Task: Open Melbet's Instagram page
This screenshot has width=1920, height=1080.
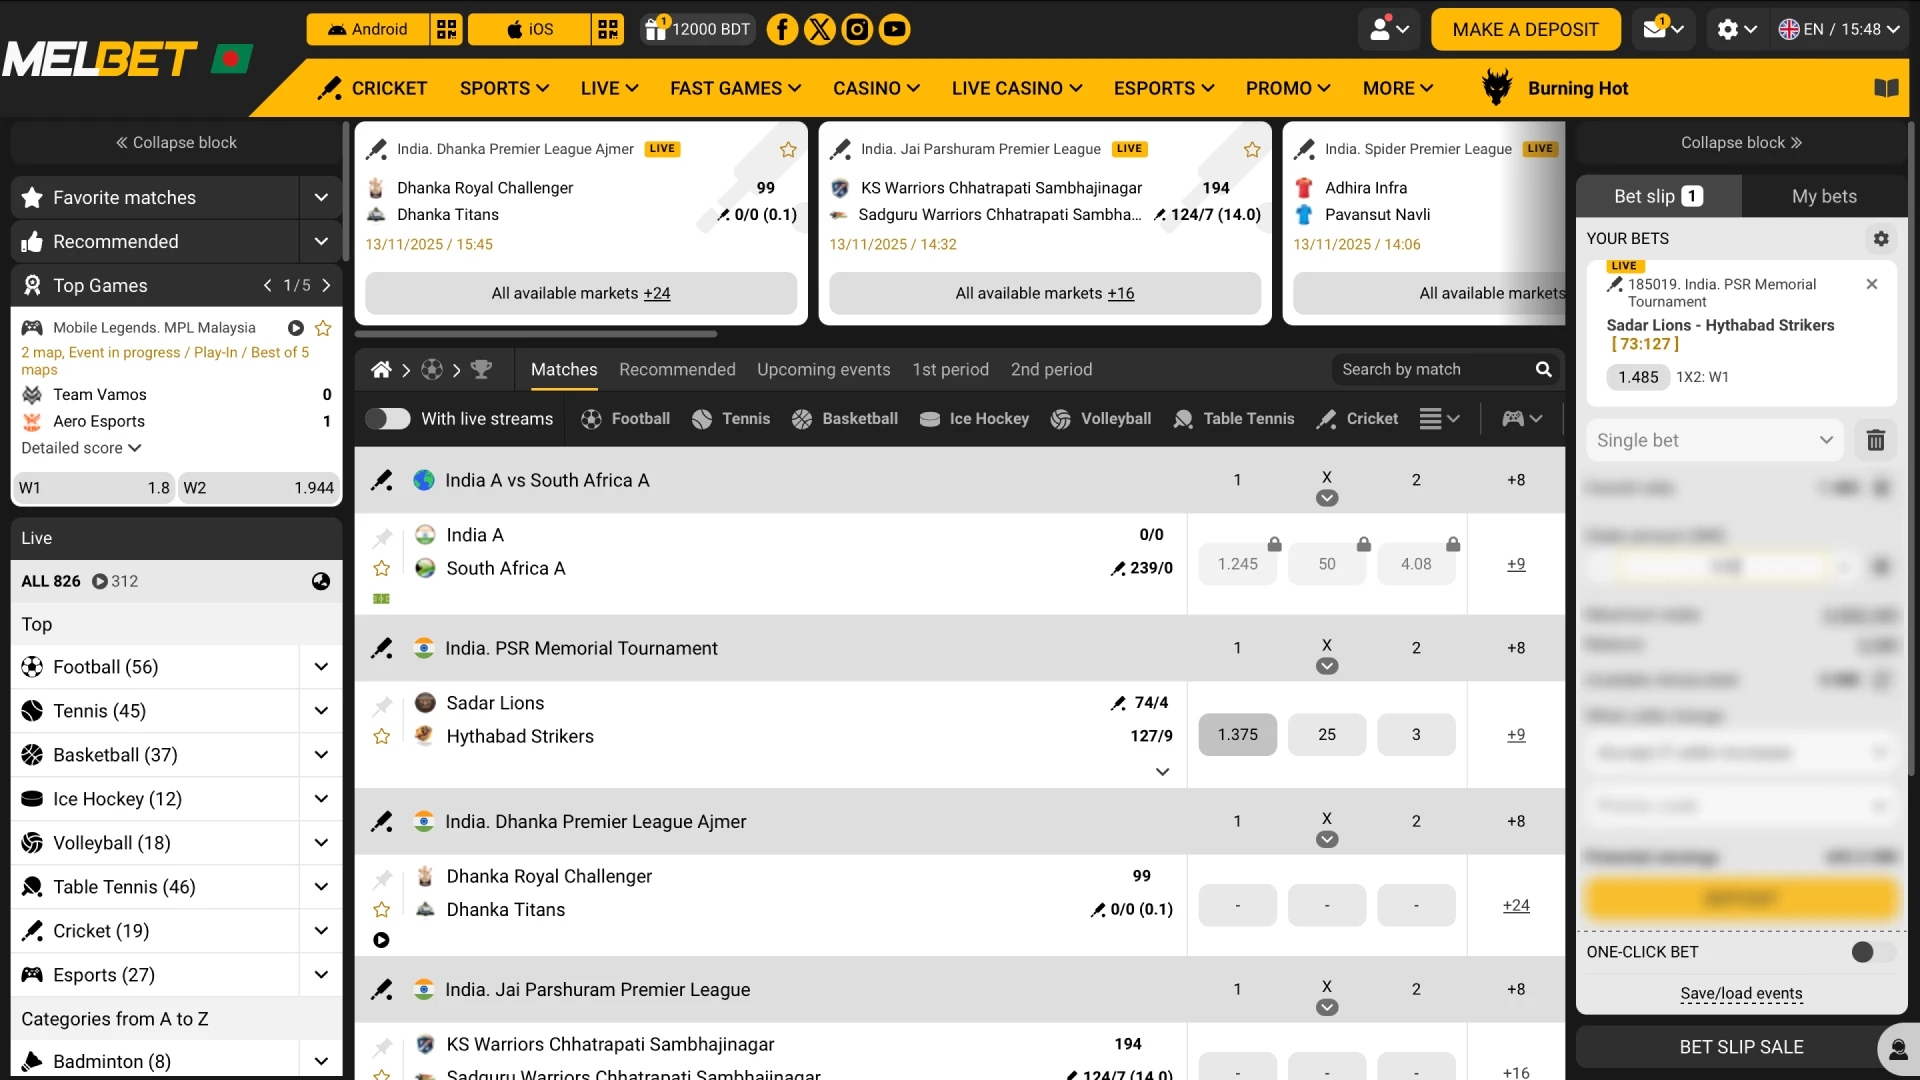Action: coord(857,29)
